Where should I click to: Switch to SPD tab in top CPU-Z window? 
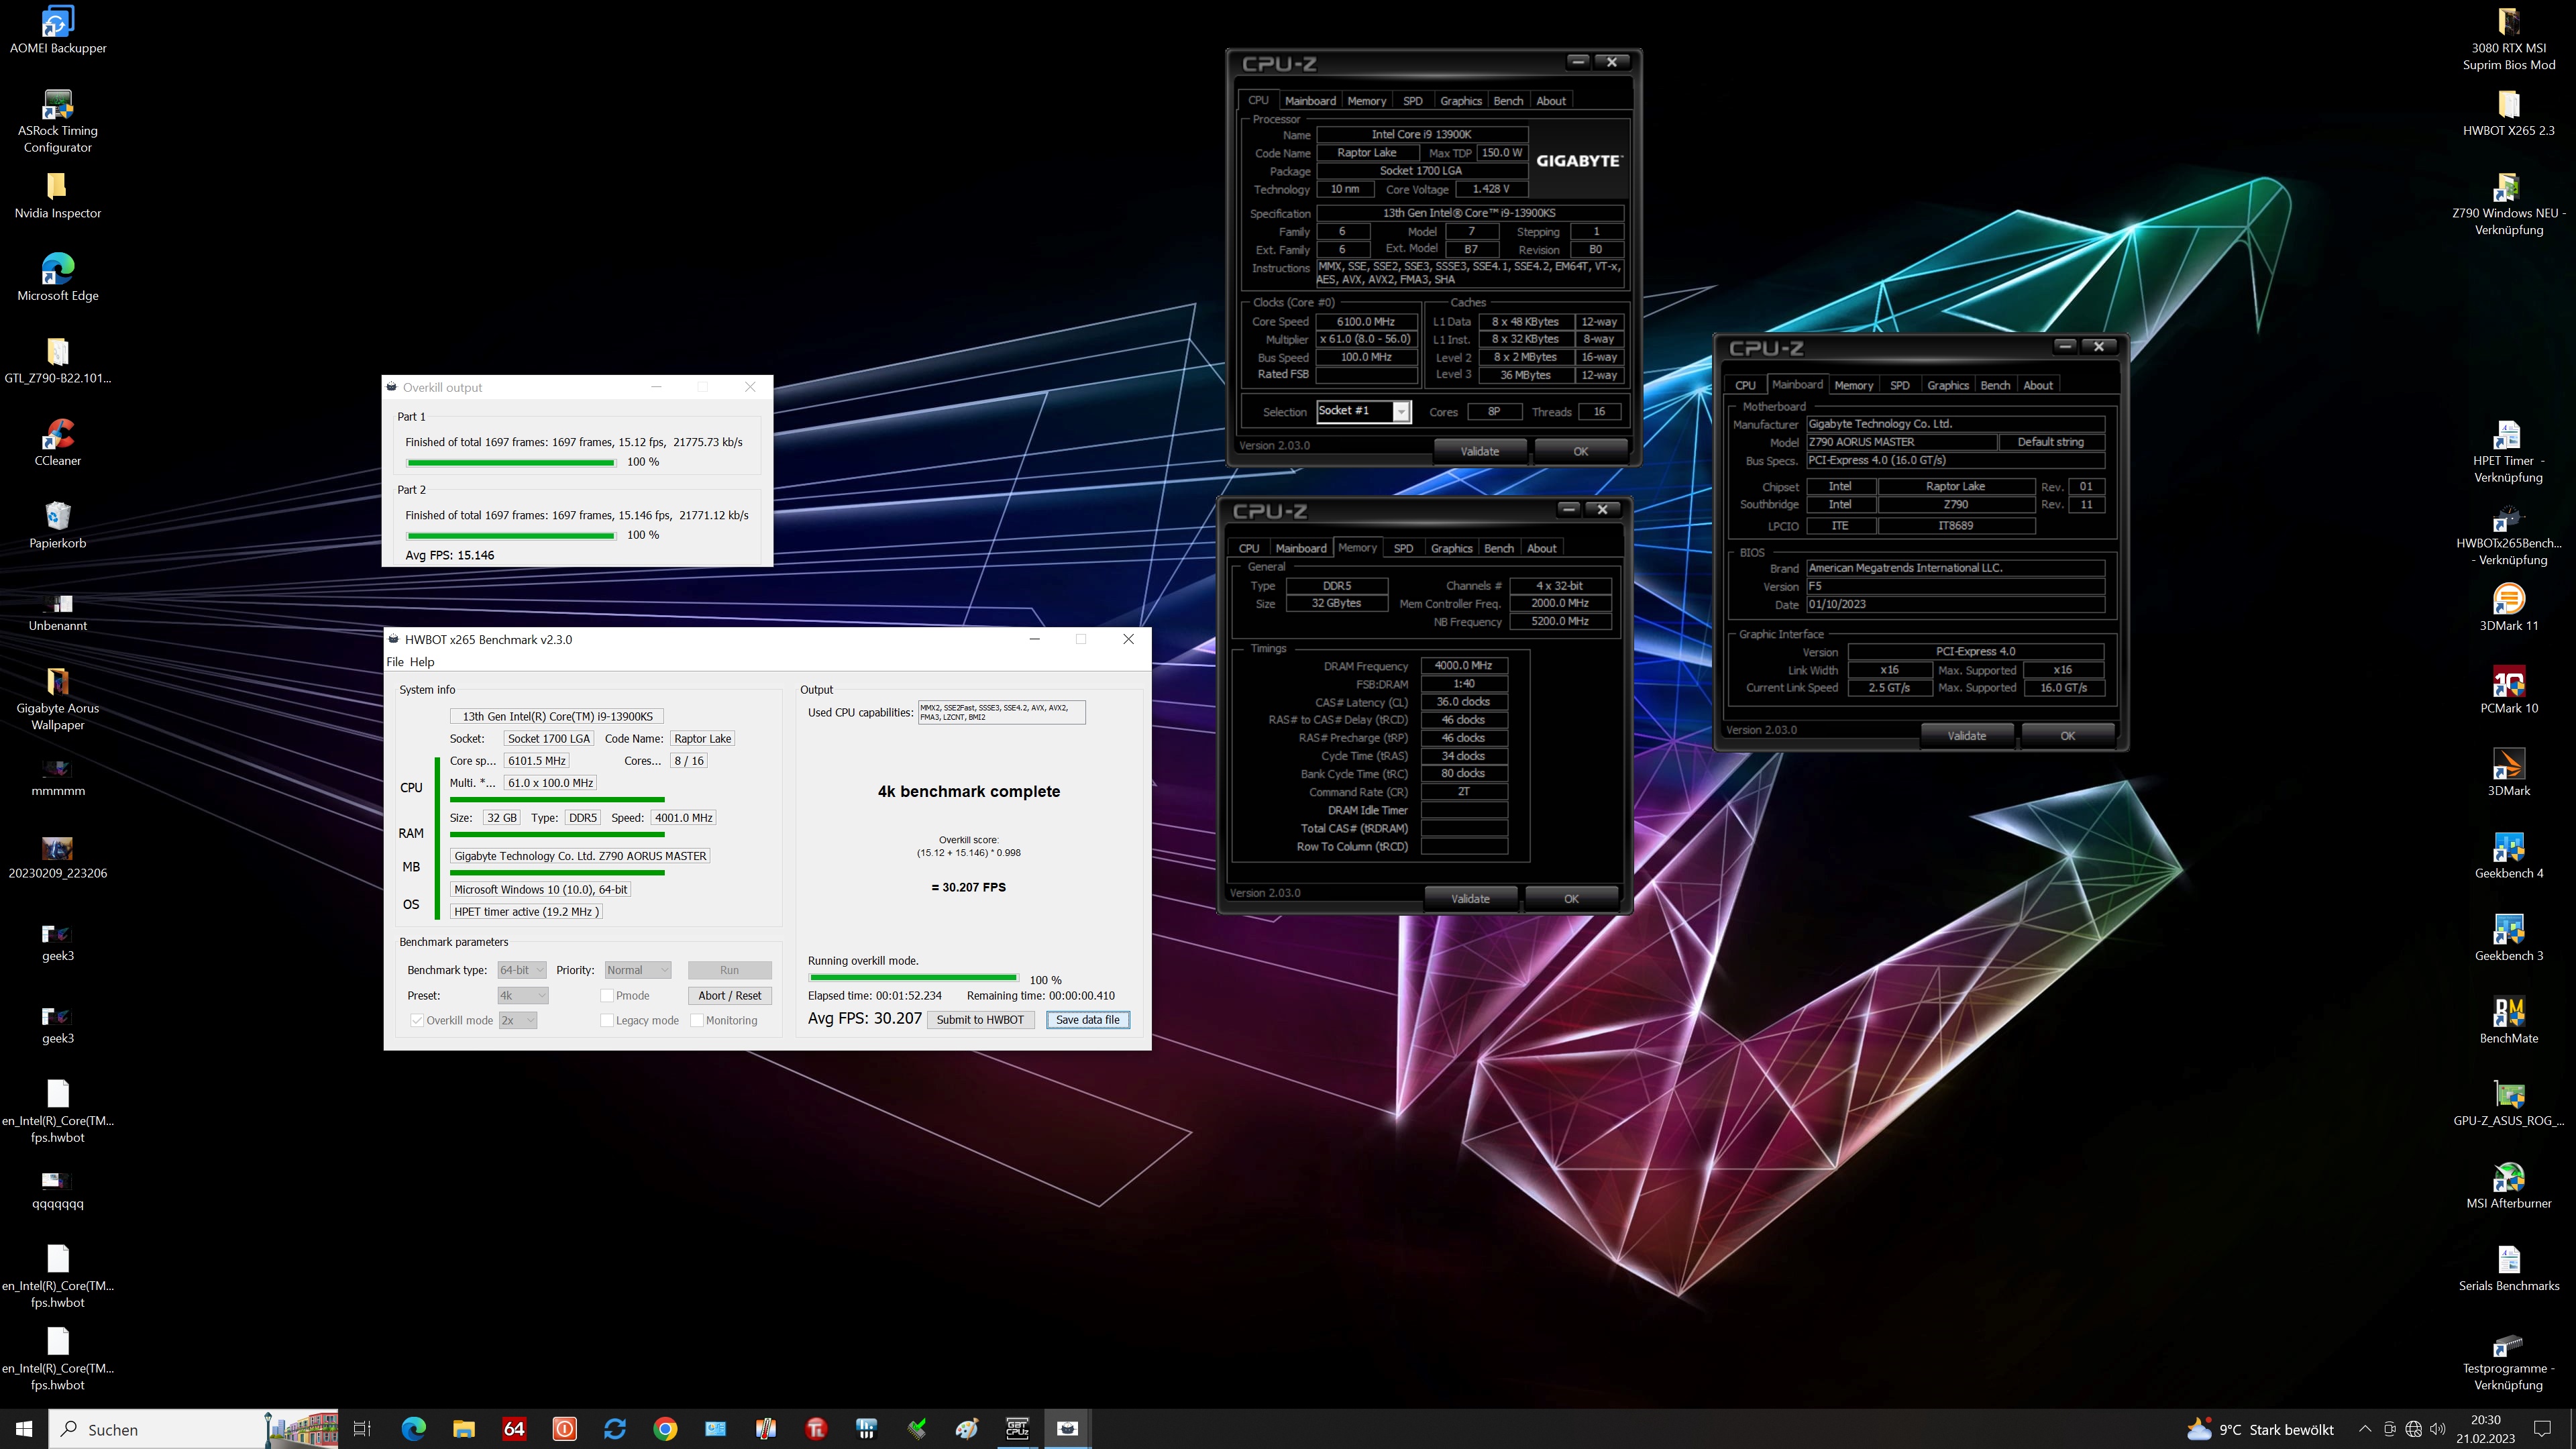1413,101
